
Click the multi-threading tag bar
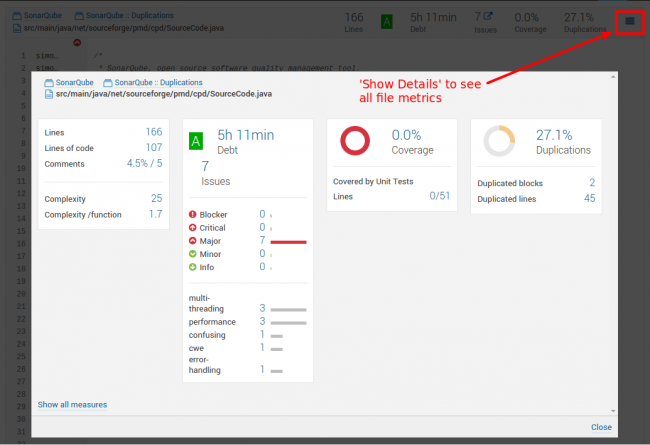tap(289, 310)
